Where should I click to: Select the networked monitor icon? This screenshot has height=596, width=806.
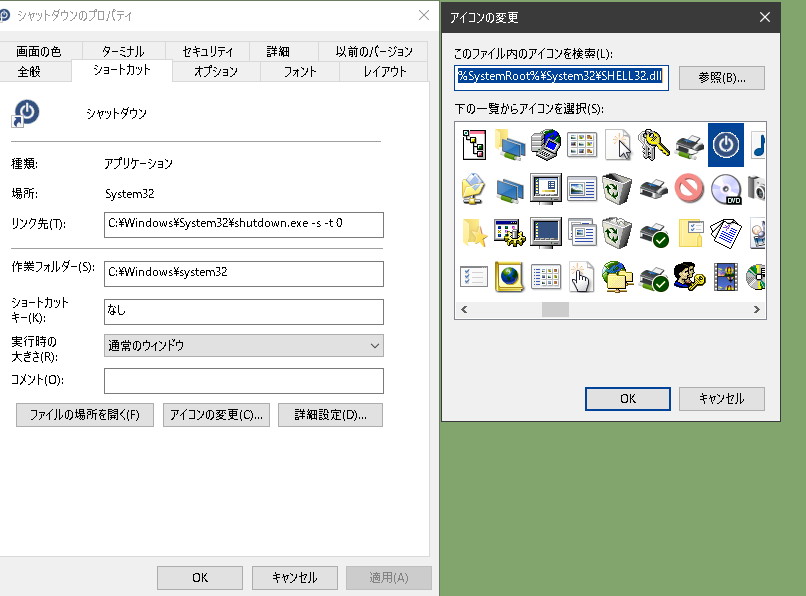507,190
